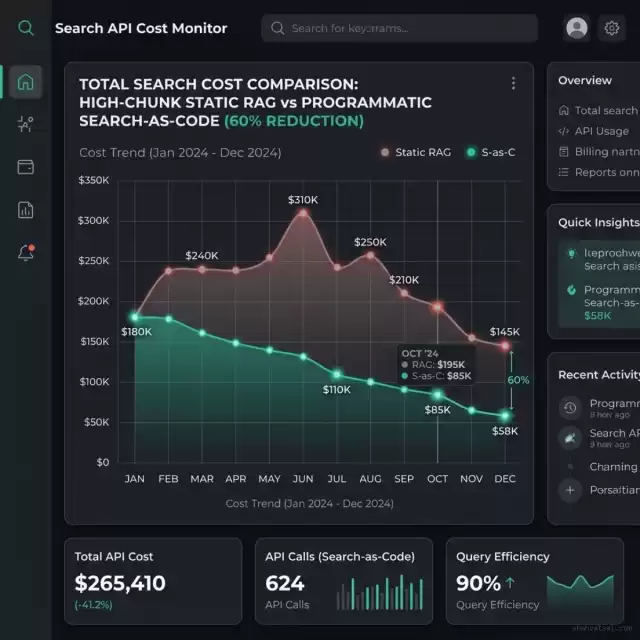This screenshot has height=640, width=640.
Task: Open the notifications bell icon
Action: pyautogui.click(x=26, y=253)
